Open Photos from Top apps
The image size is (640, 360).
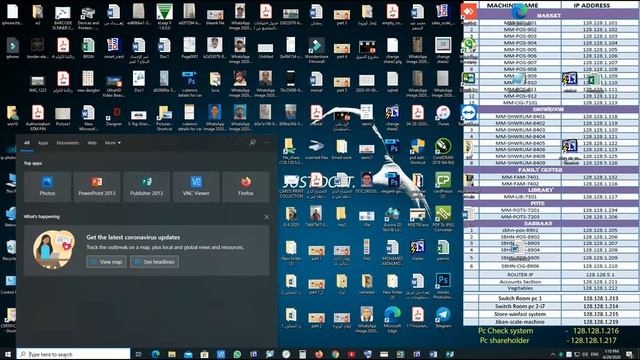pos(47,187)
